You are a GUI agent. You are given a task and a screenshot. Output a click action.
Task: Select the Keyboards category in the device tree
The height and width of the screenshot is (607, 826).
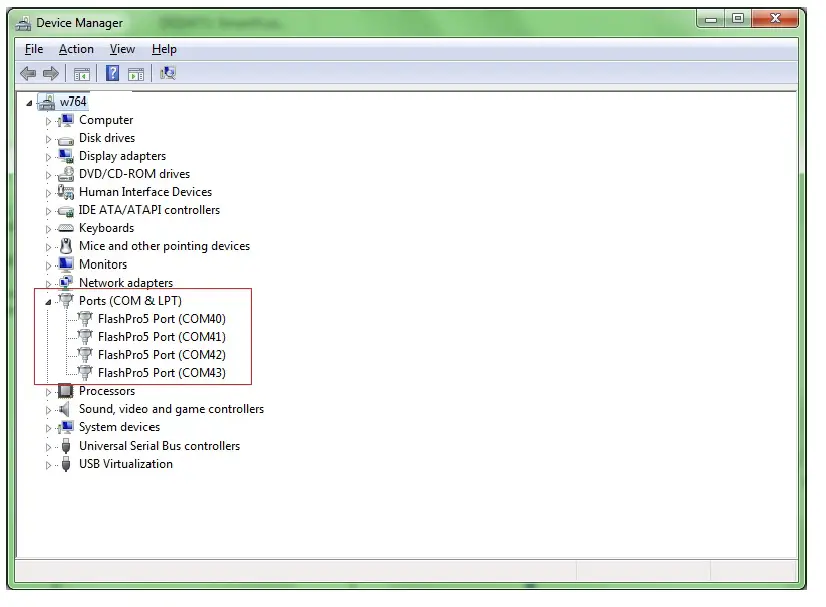pos(104,227)
